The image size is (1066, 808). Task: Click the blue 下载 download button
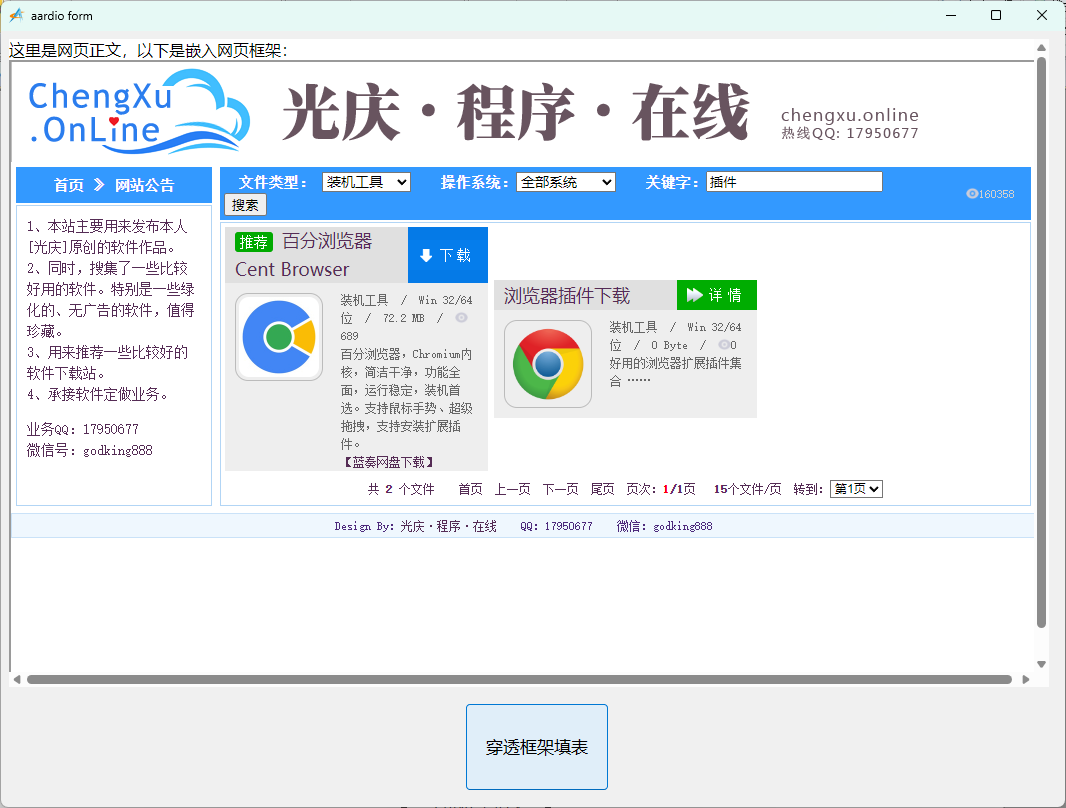tap(447, 255)
